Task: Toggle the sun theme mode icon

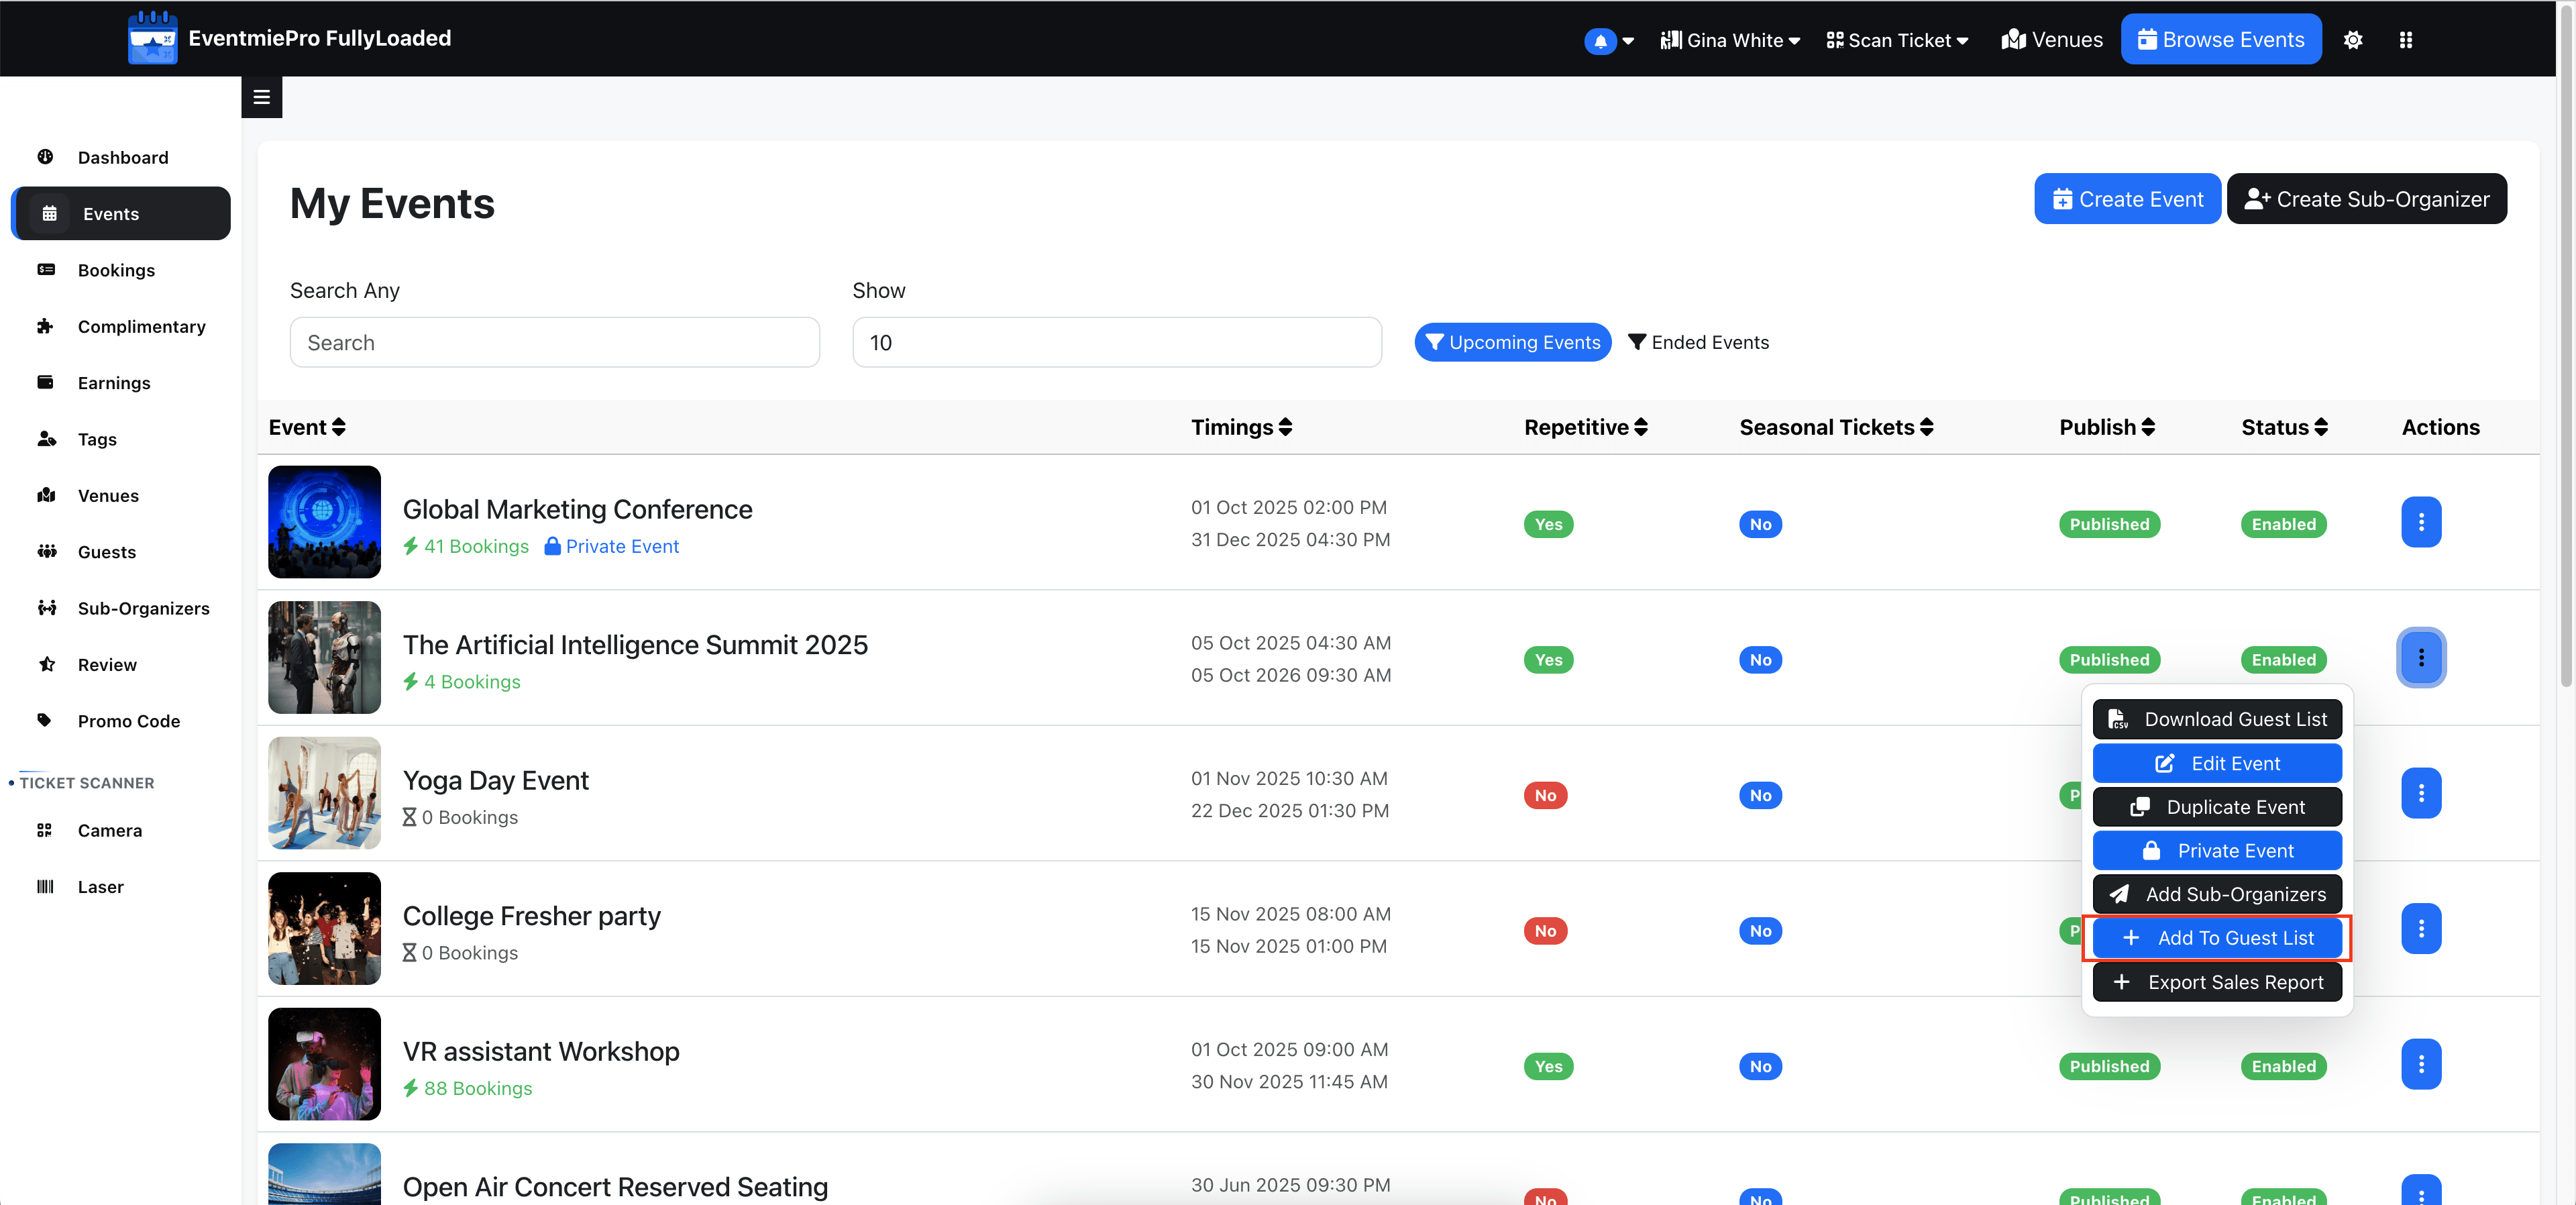Action: click(2352, 40)
